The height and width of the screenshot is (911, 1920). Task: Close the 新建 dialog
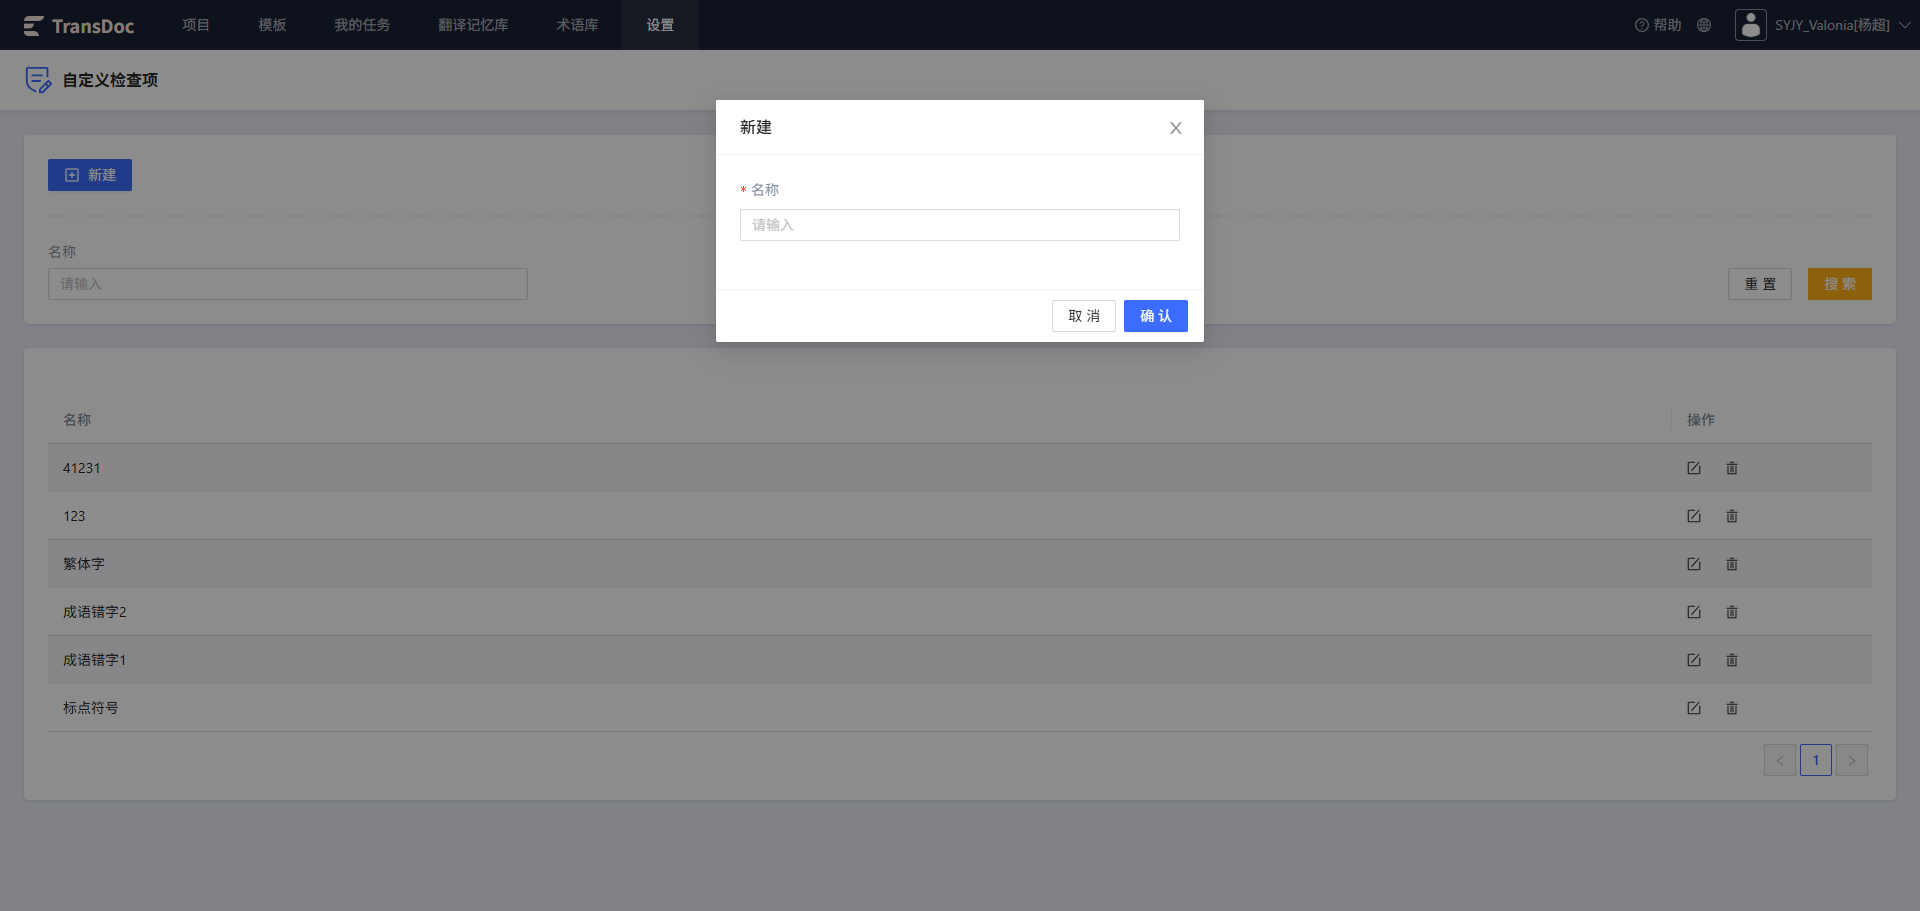point(1176,128)
